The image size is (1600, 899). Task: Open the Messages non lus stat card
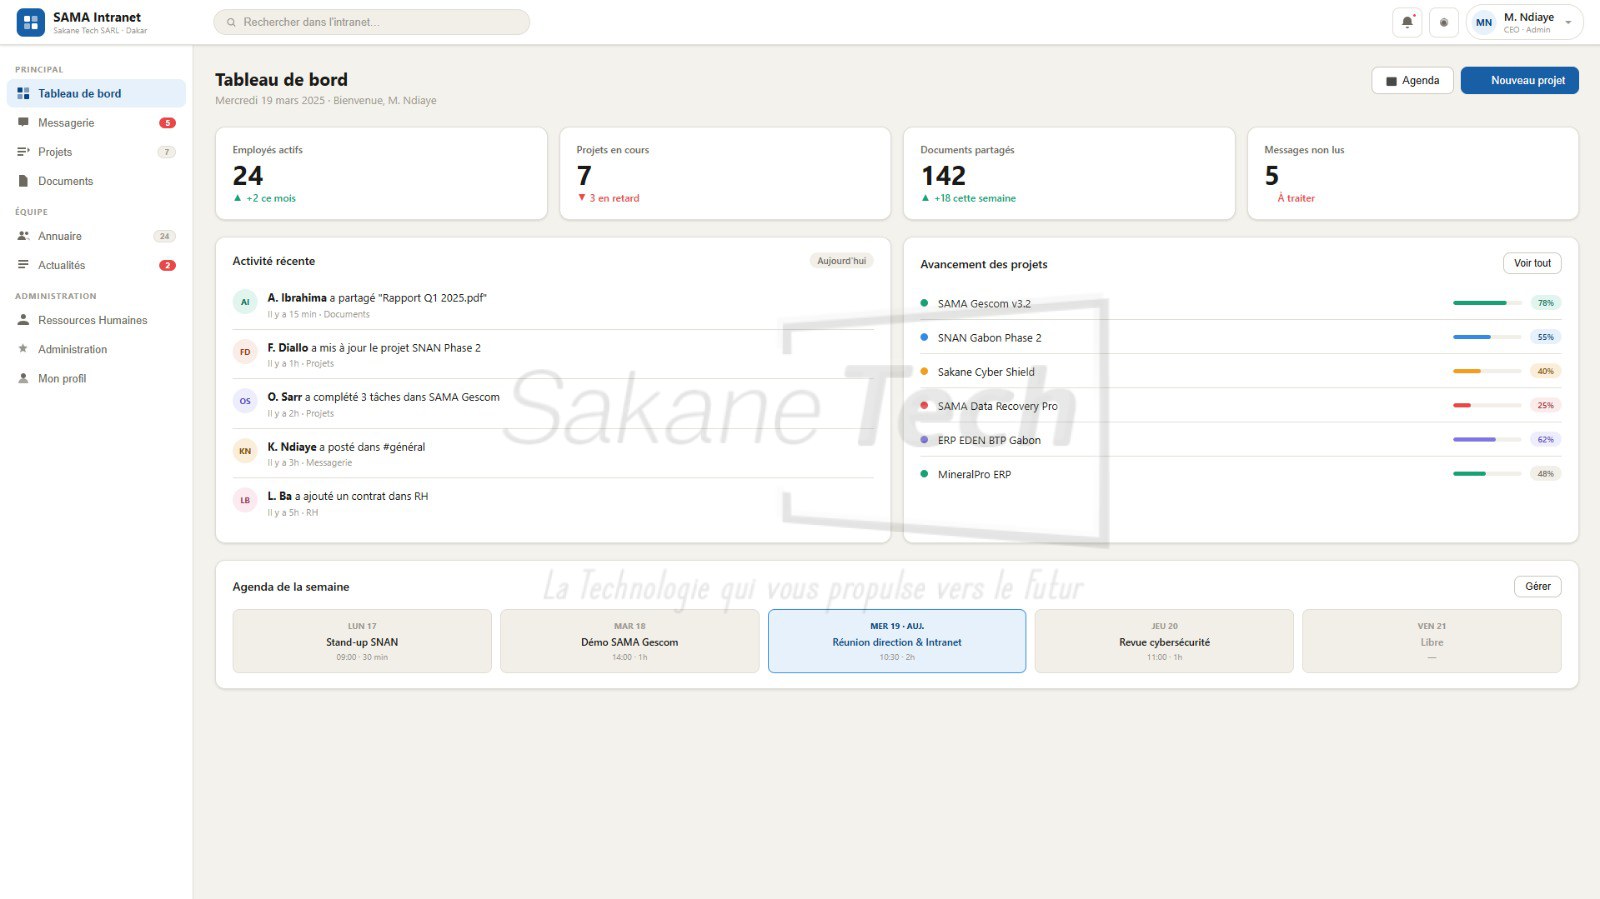tap(1413, 173)
